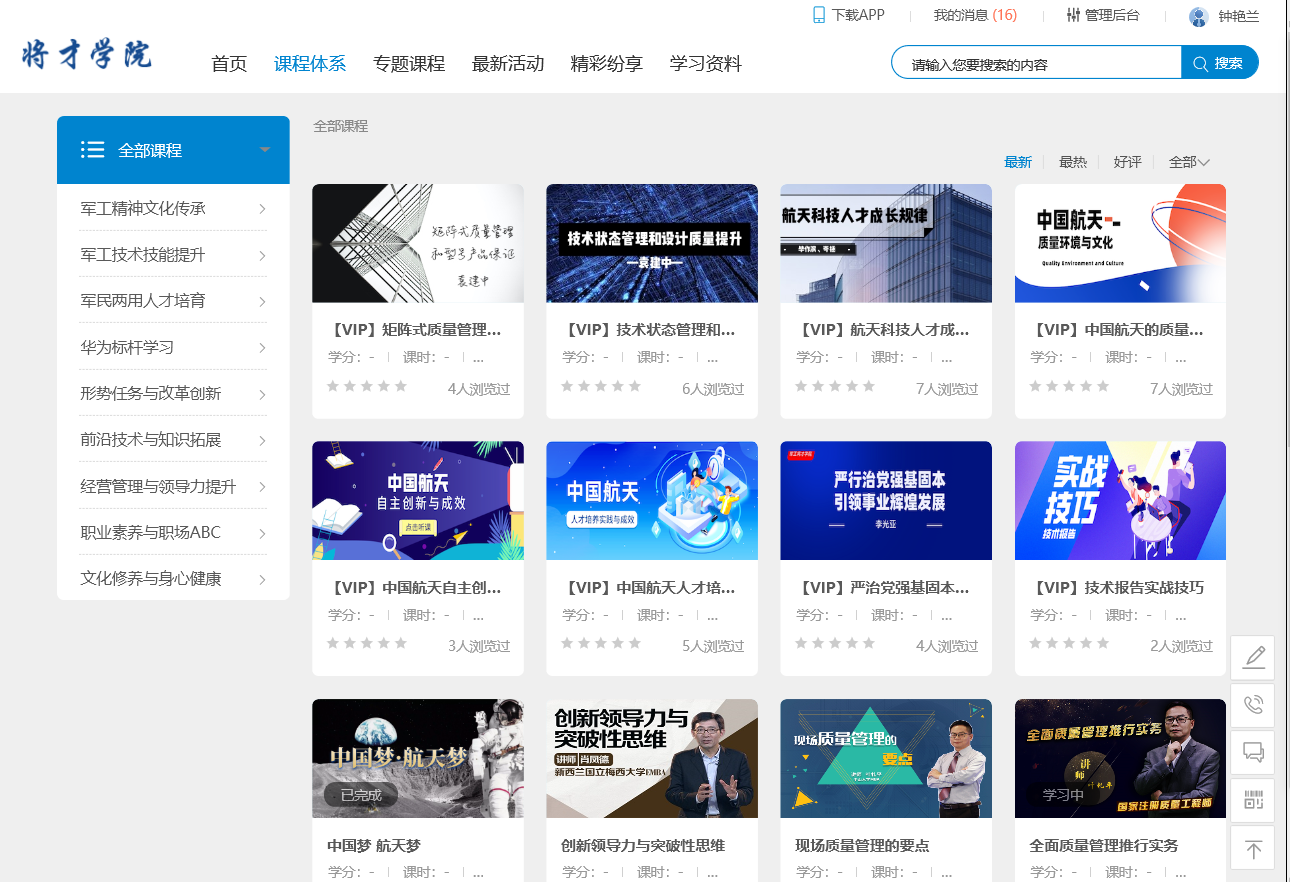Click title 全面质量管理推行实务
This screenshot has height=882, width=1290.
click(1104, 846)
